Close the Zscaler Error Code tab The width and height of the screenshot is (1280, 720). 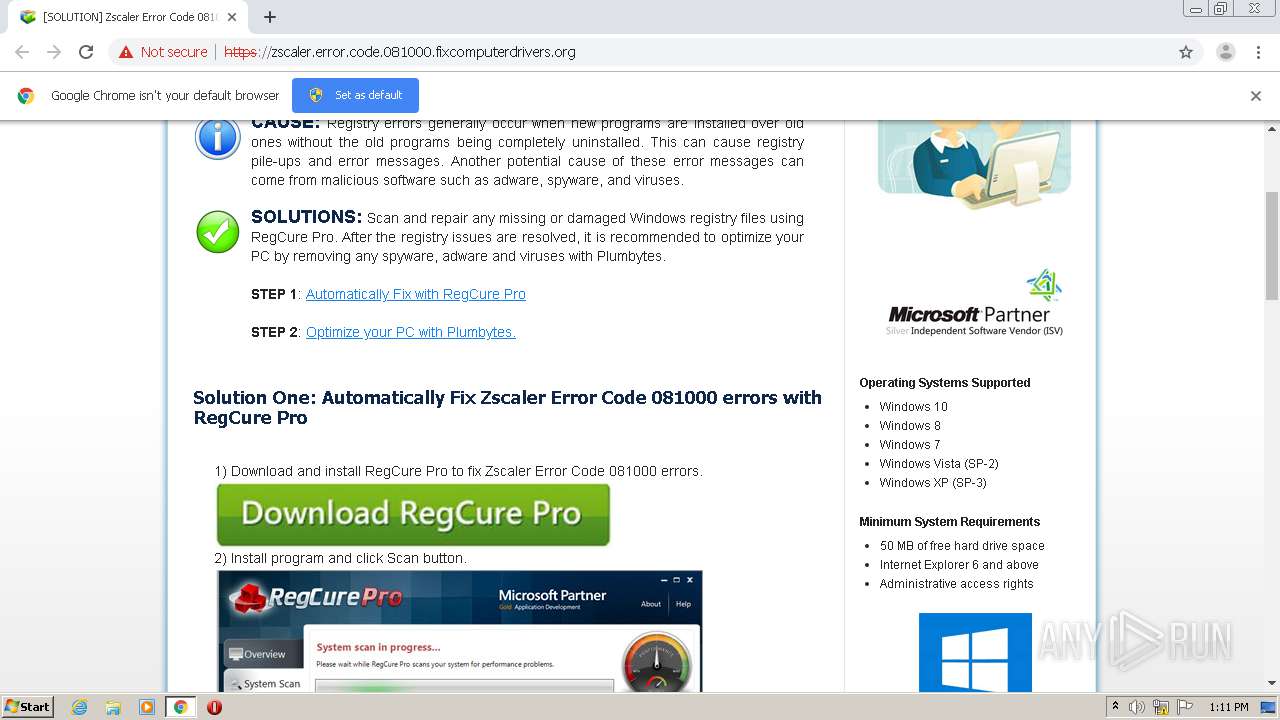tap(232, 17)
